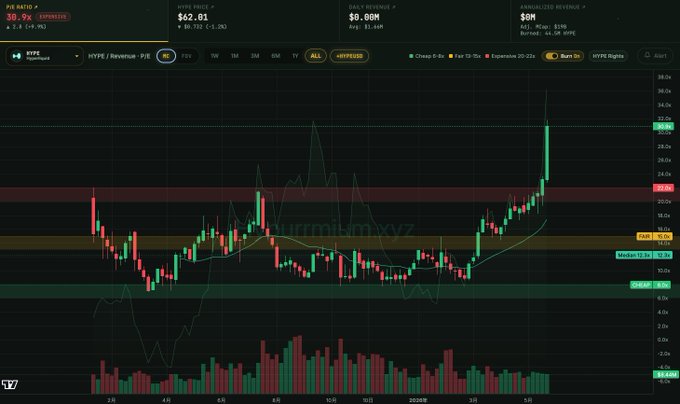Click the $62.01 price value
The height and width of the screenshot is (404, 680).
(x=193, y=17)
